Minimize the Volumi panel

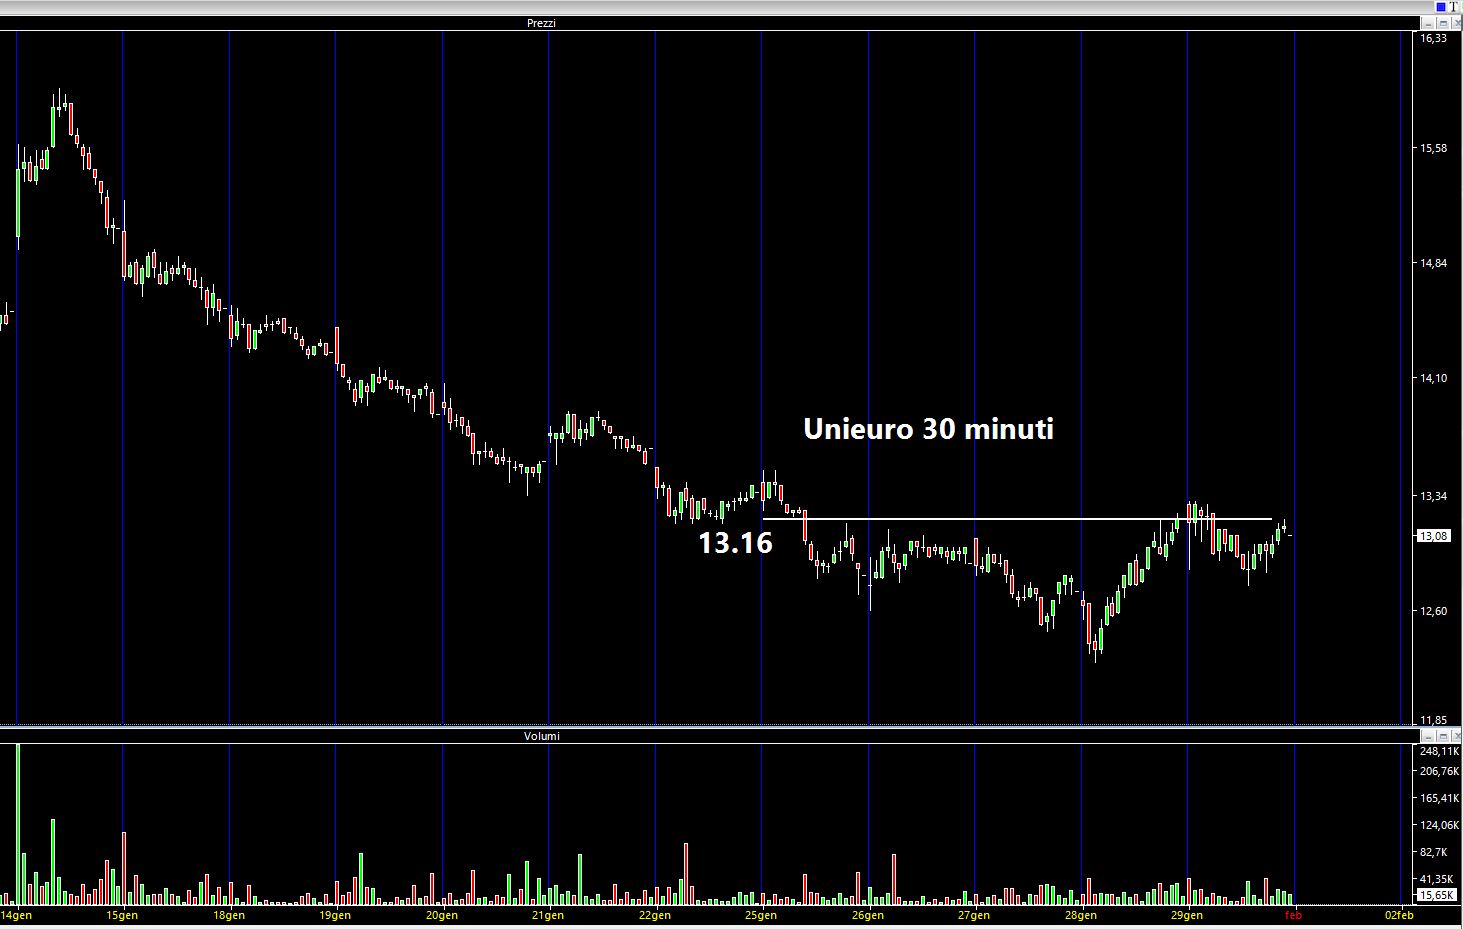point(1429,736)
